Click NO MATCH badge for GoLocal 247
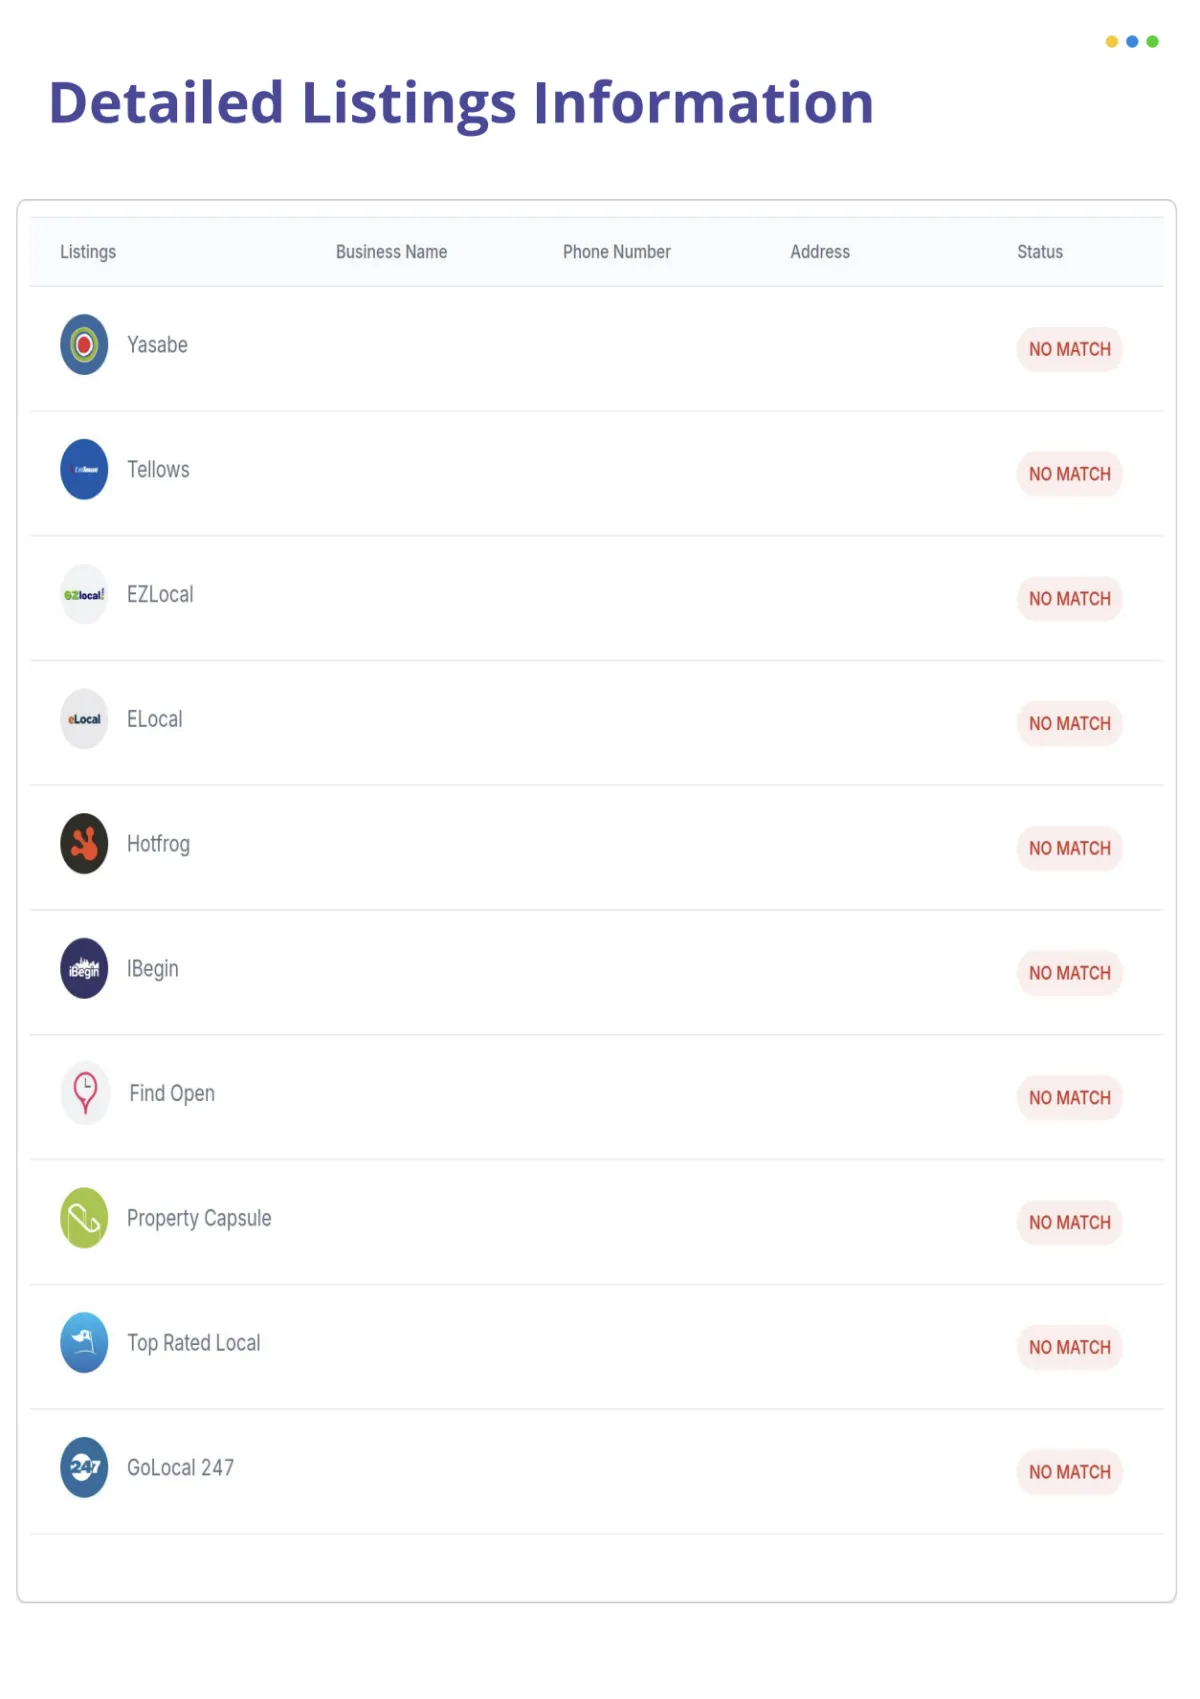 (x=1070, y=1472)
